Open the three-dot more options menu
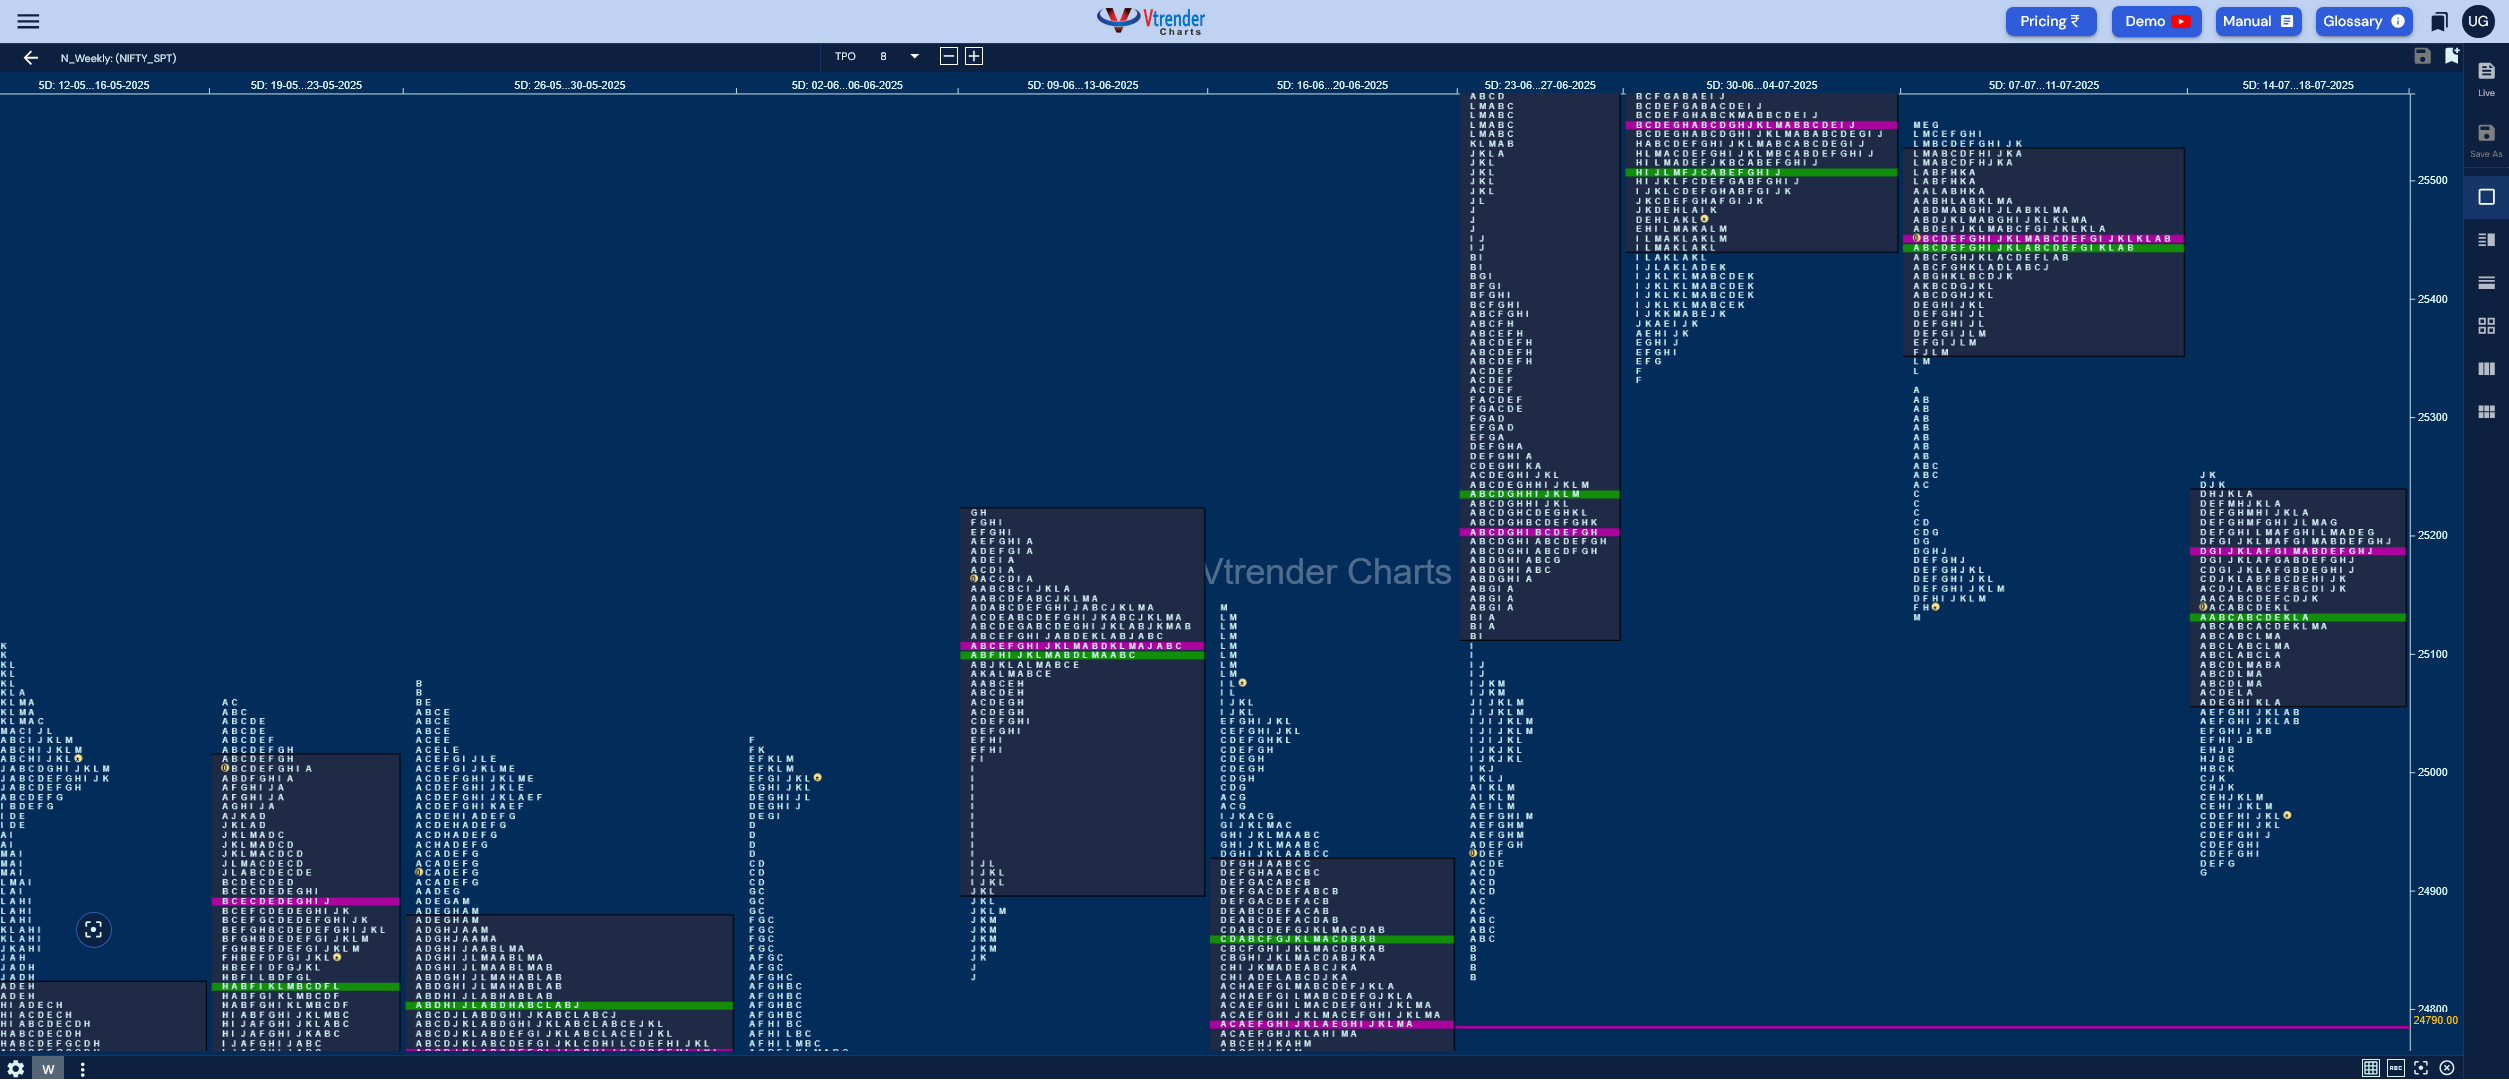Viewport: 2509px width, 1080px height. 82,1068
